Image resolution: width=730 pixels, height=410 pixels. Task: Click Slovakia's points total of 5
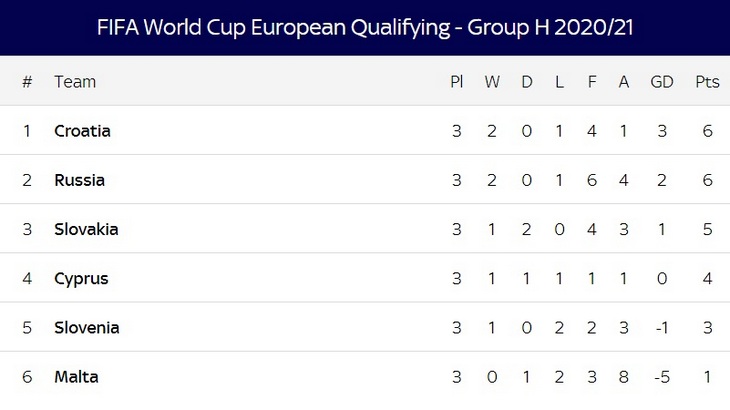pos(707,229)
